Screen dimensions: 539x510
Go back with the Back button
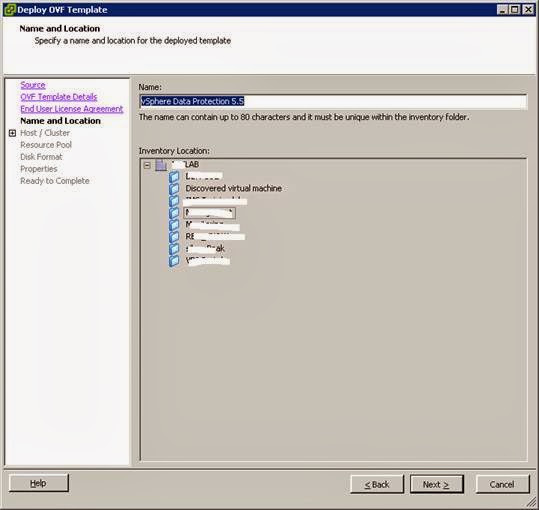(377, 484)
